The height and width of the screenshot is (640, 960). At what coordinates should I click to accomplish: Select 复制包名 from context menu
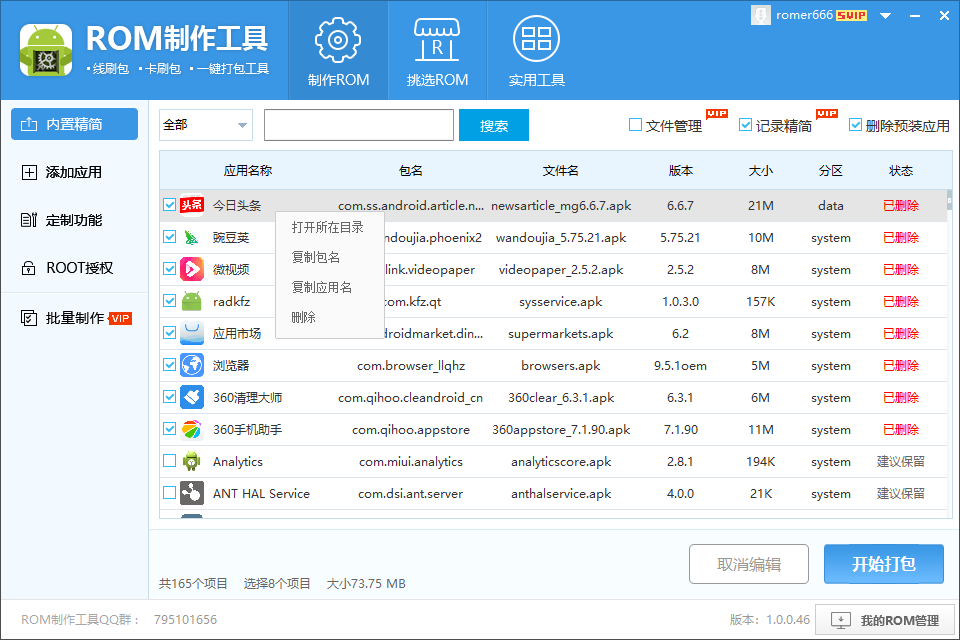(315, 258)
